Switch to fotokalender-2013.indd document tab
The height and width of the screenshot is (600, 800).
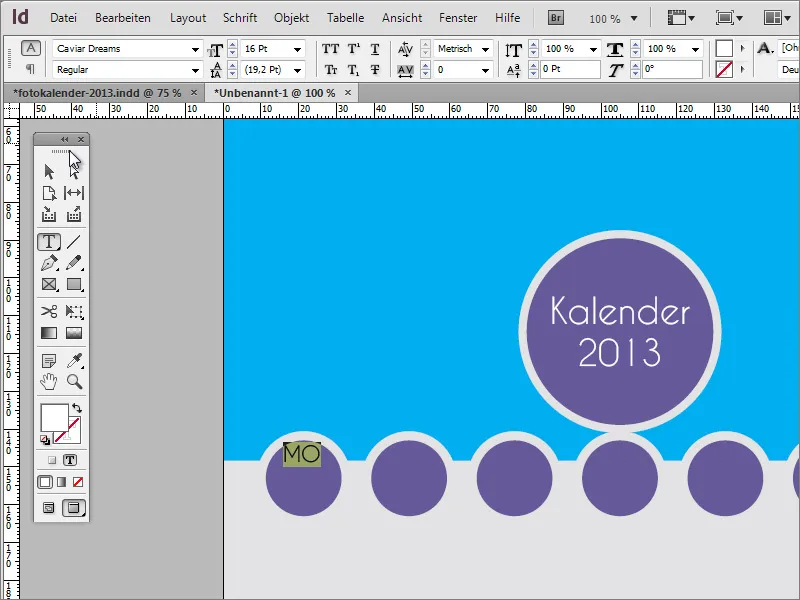click(x=97, y=93)
